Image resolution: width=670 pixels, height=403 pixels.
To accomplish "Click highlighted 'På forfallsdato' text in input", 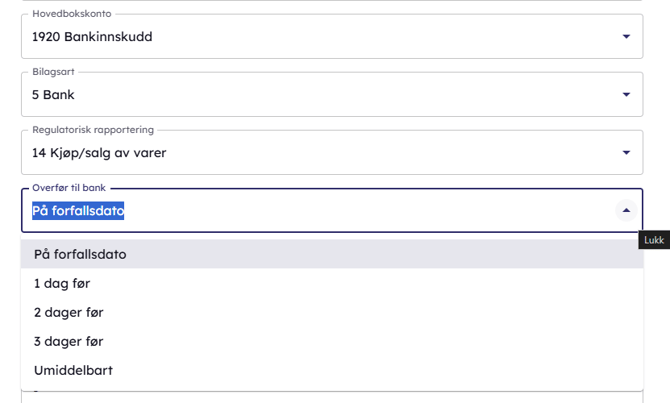I will click(78, 211).
